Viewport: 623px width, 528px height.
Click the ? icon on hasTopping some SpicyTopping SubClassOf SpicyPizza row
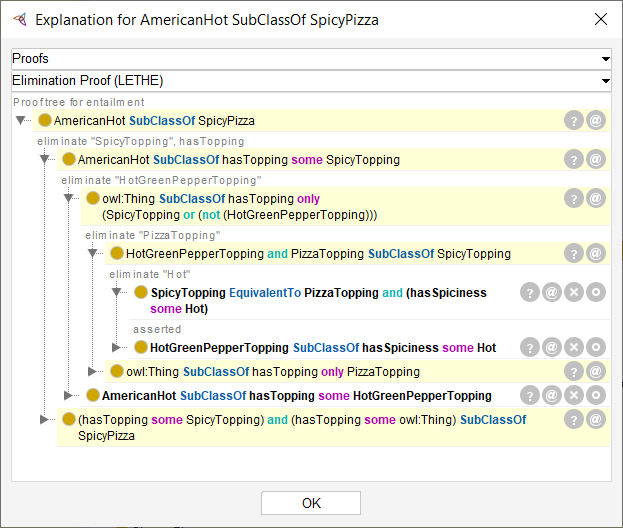point(574,420)
